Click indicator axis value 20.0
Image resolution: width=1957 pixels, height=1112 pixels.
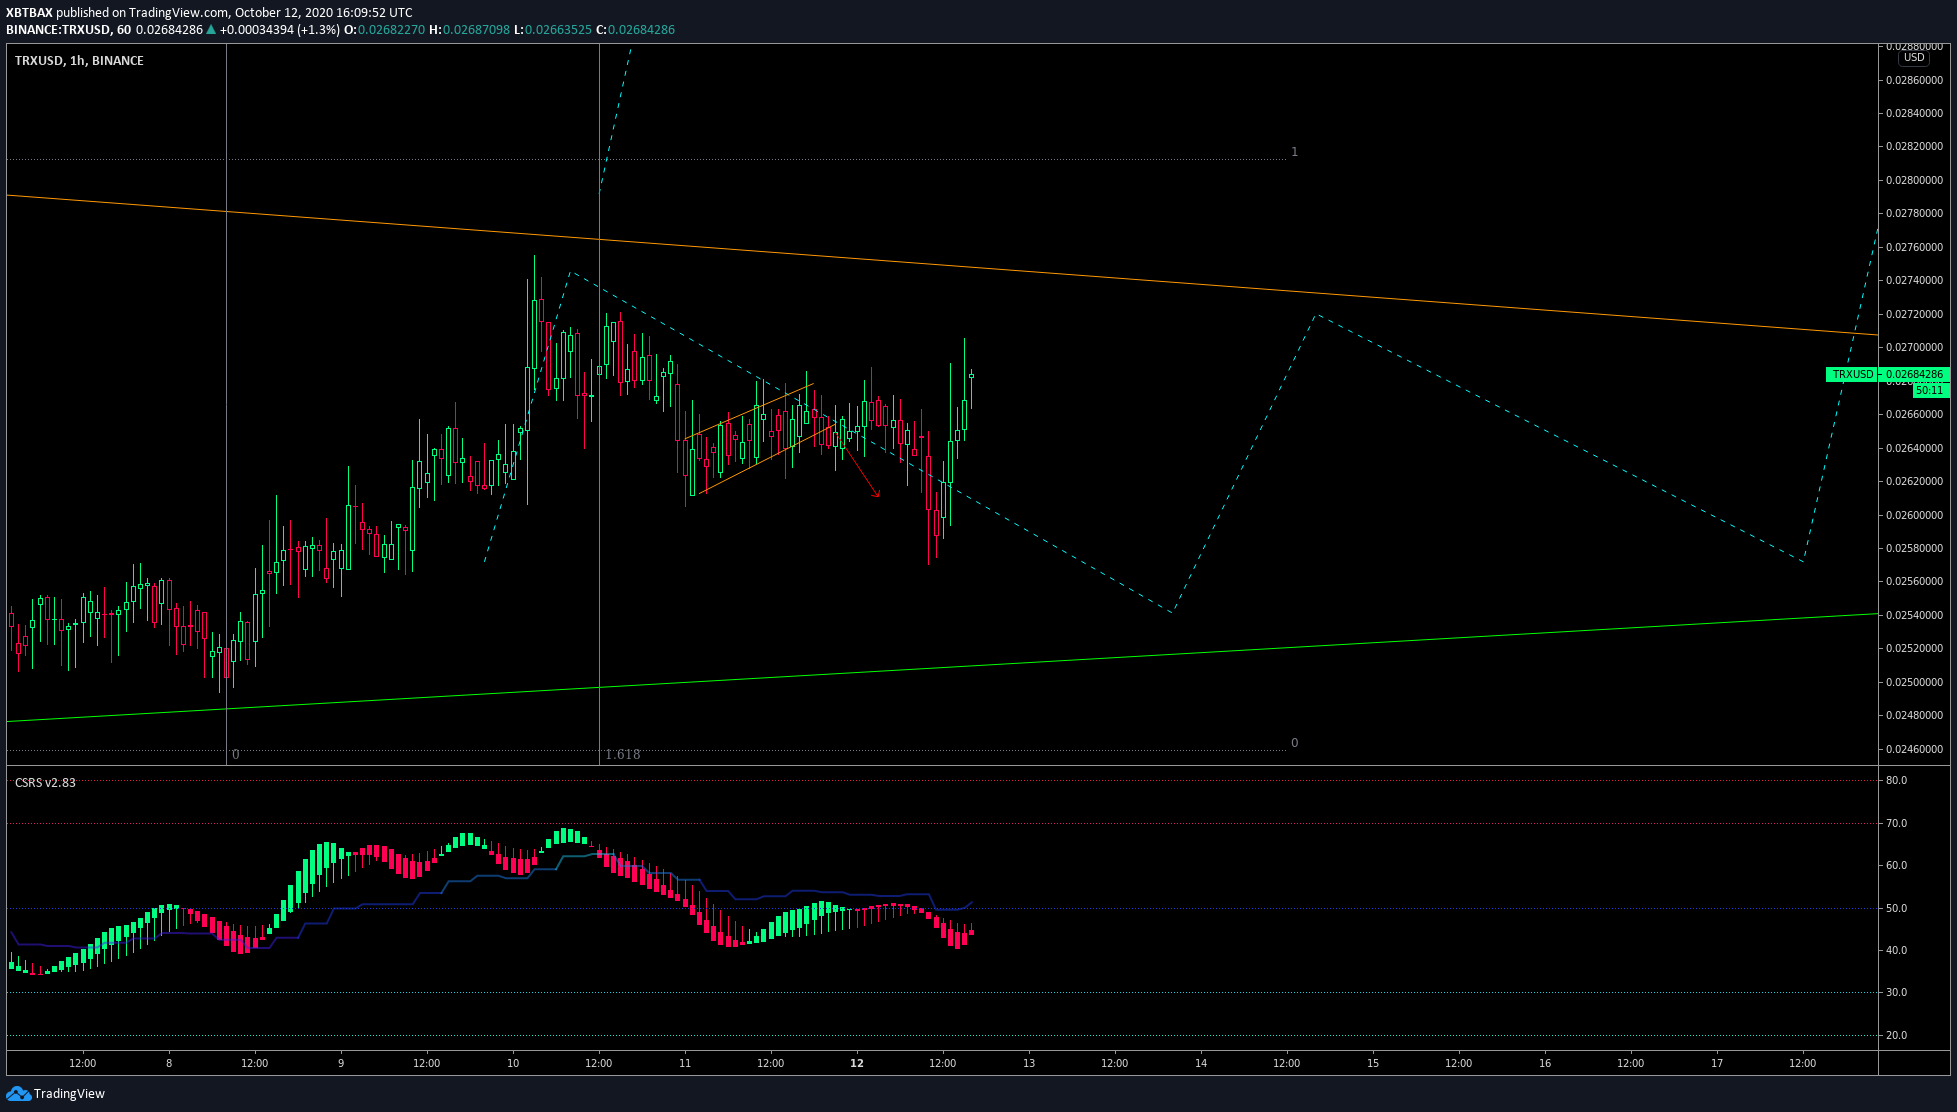pyautogui.click(x=1896, y=1035)
